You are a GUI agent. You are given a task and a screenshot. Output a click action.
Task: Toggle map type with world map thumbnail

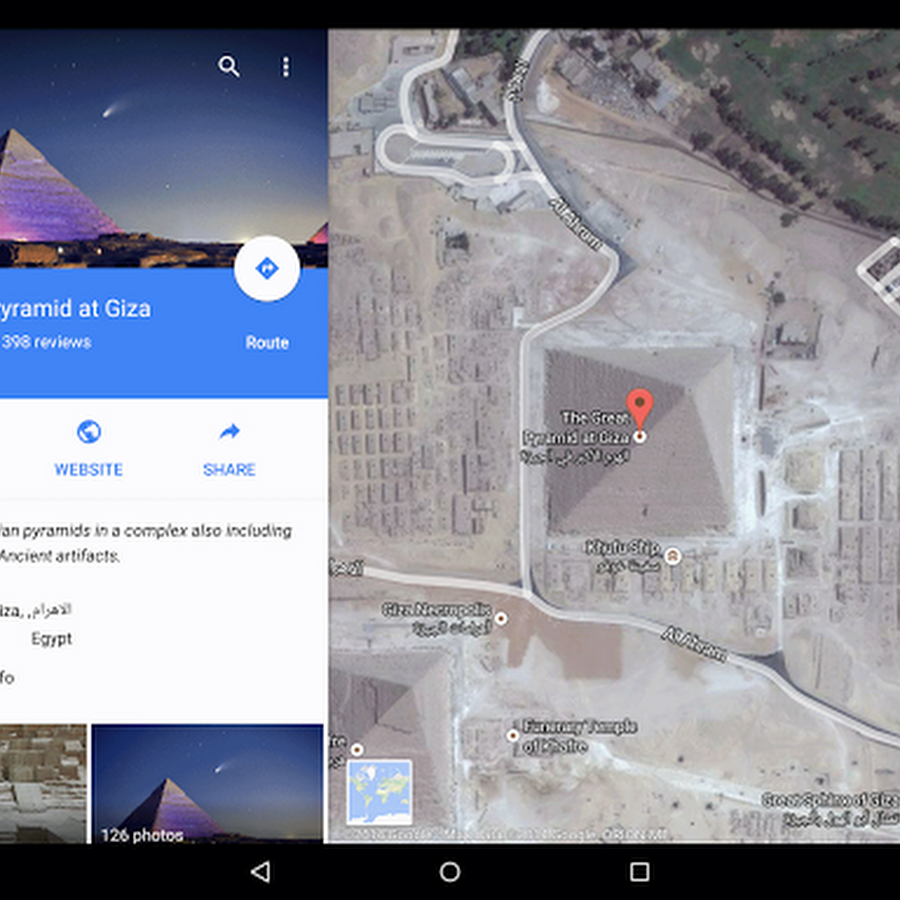click(x=379, y=792)
